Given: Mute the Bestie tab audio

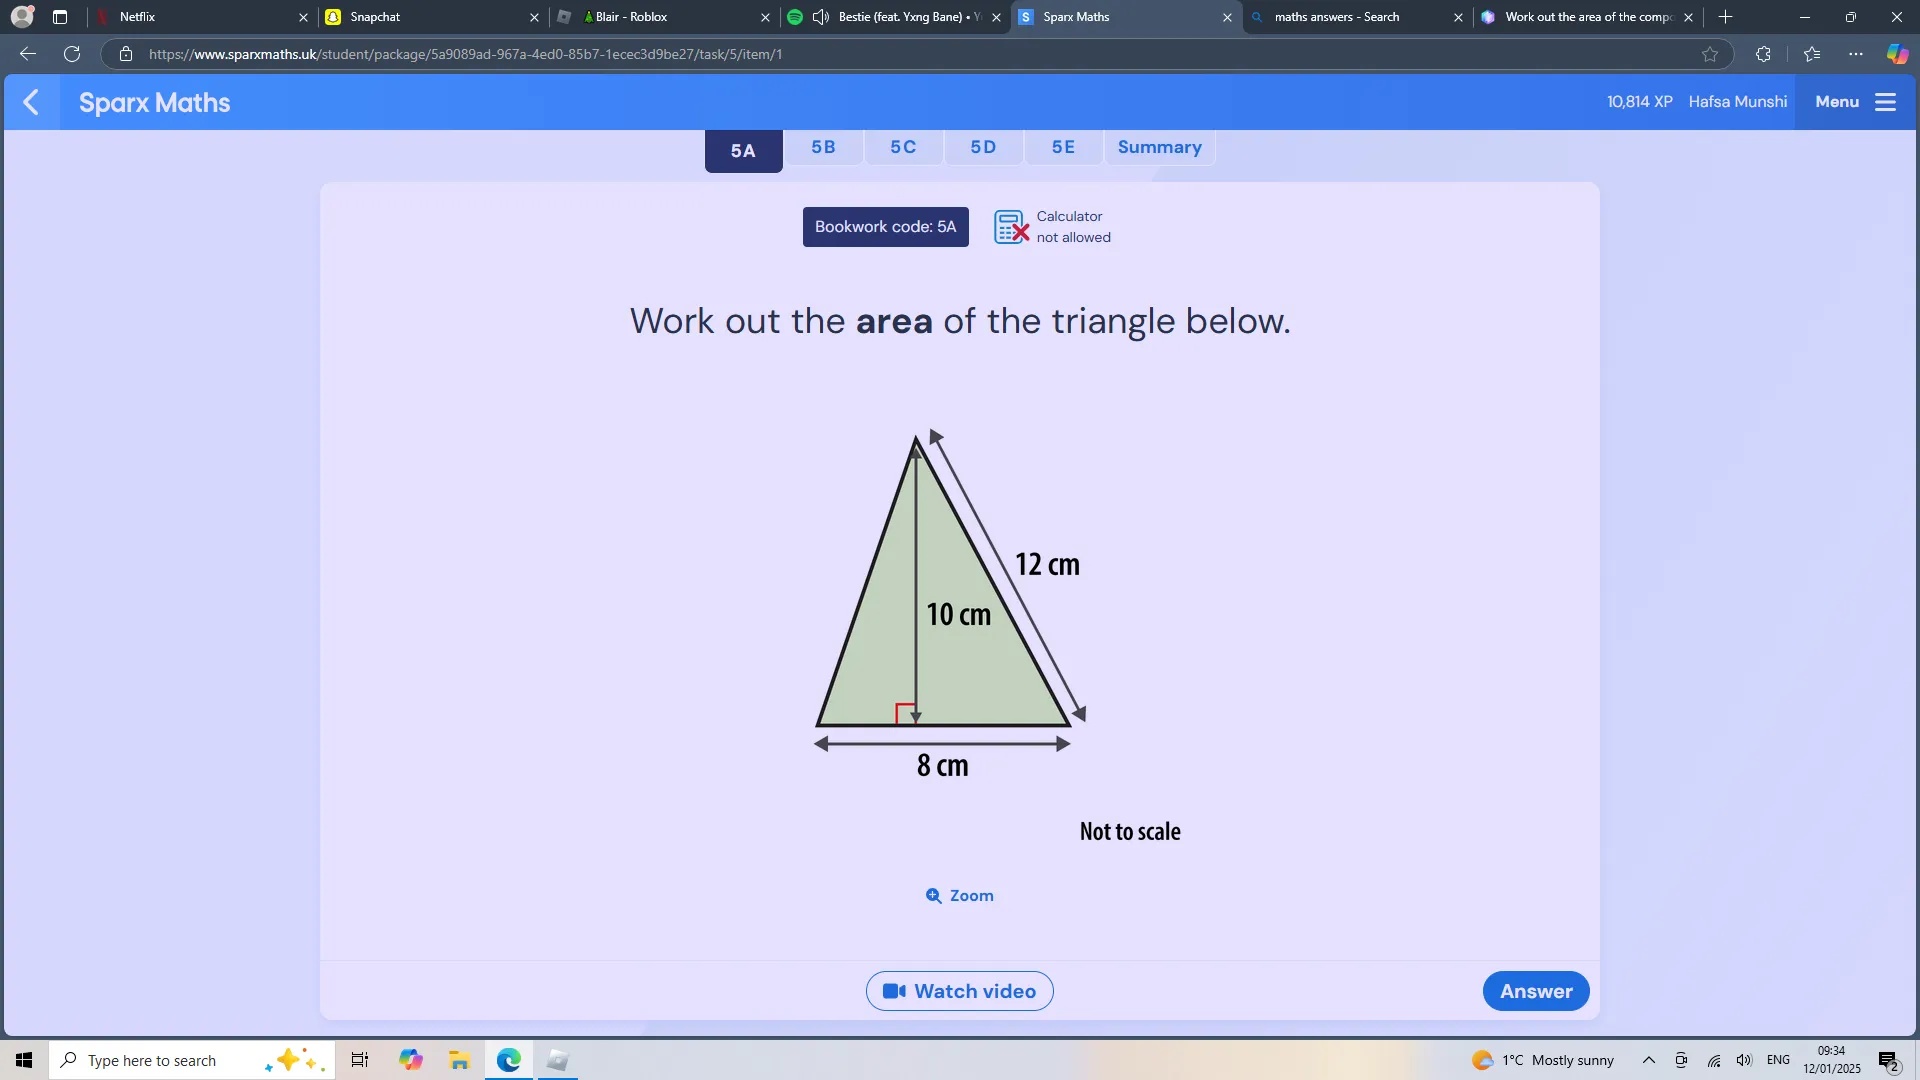Looking at the screenshot, I should 820,17.
